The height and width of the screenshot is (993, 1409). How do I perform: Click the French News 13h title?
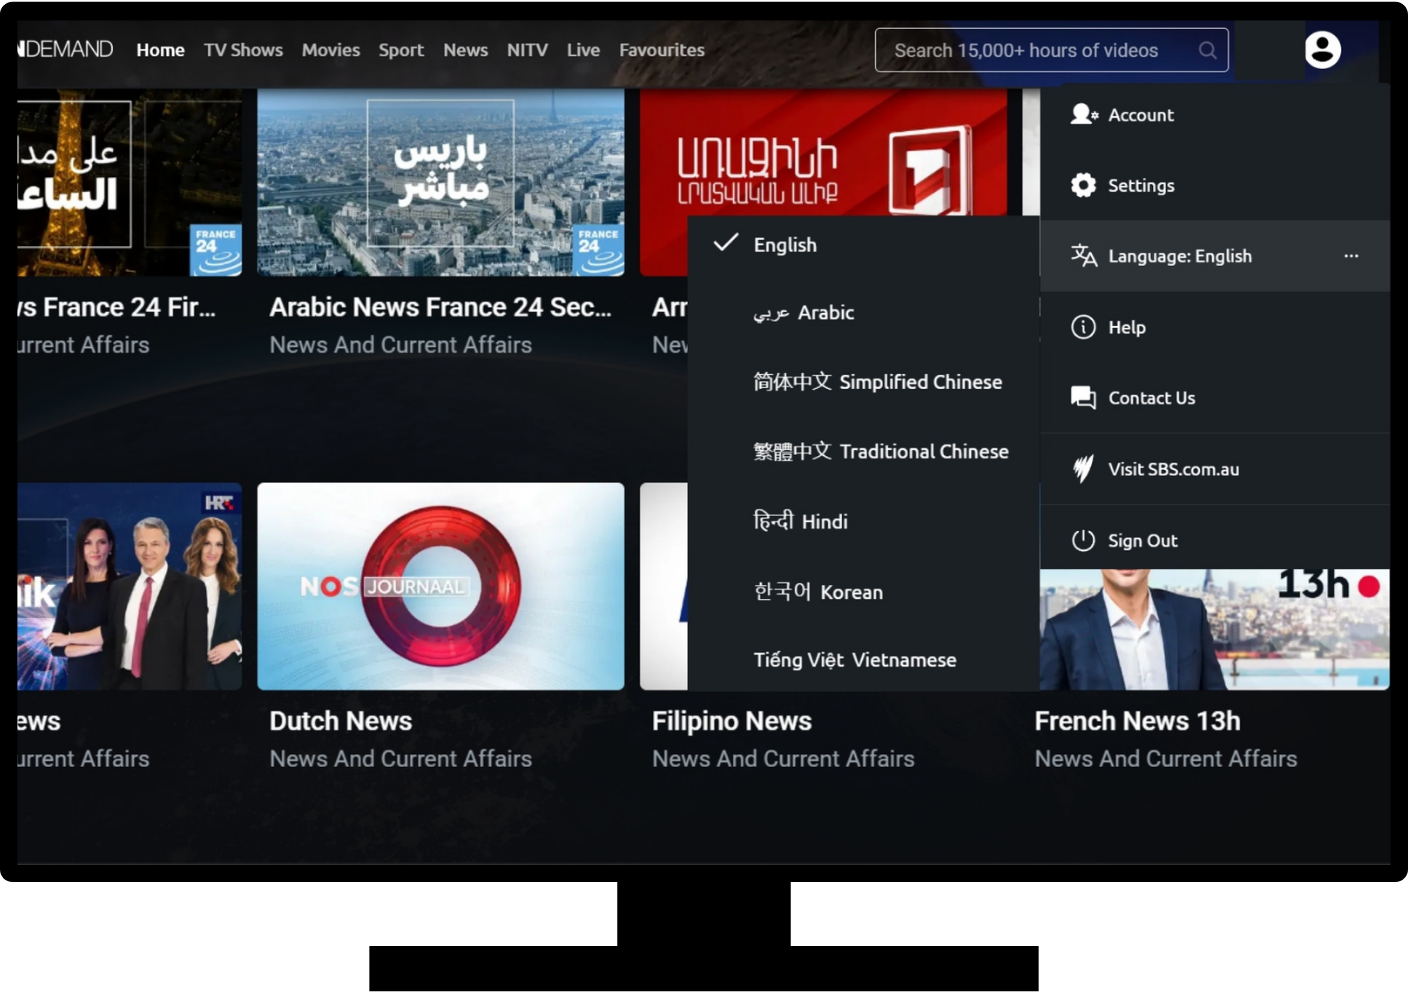1137,721
